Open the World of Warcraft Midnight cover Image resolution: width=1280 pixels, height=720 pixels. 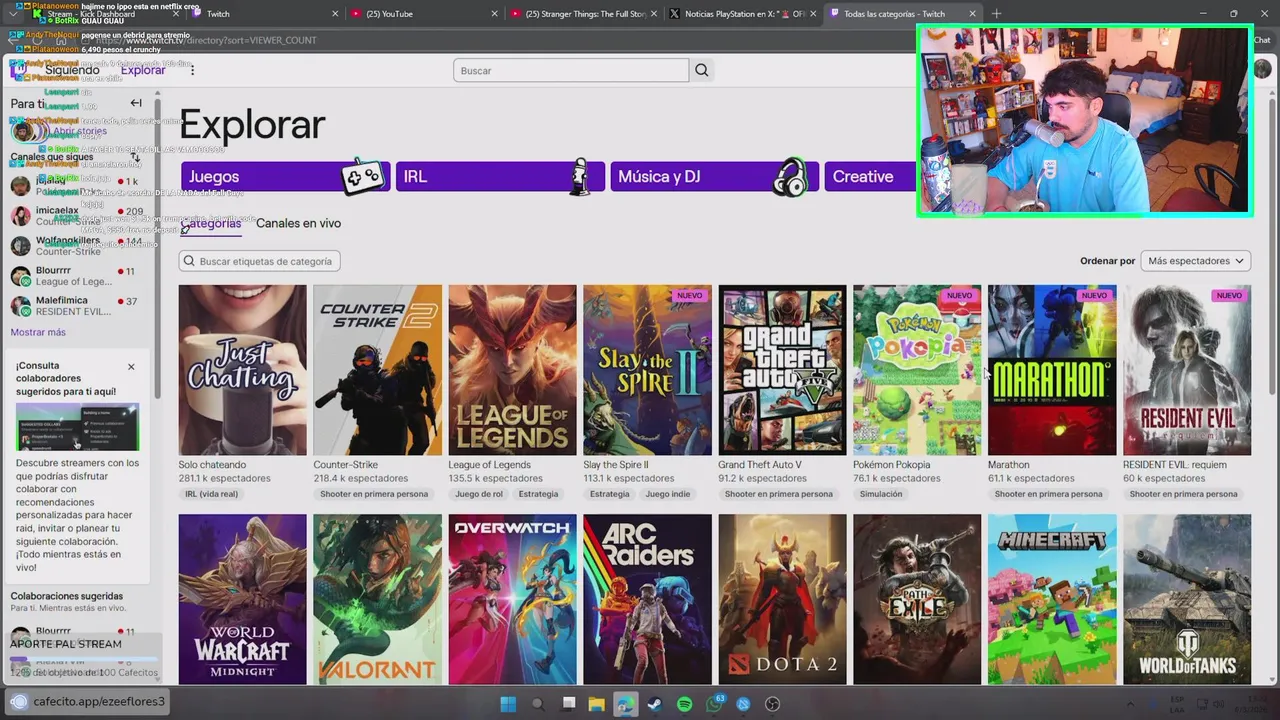[243, 599]
